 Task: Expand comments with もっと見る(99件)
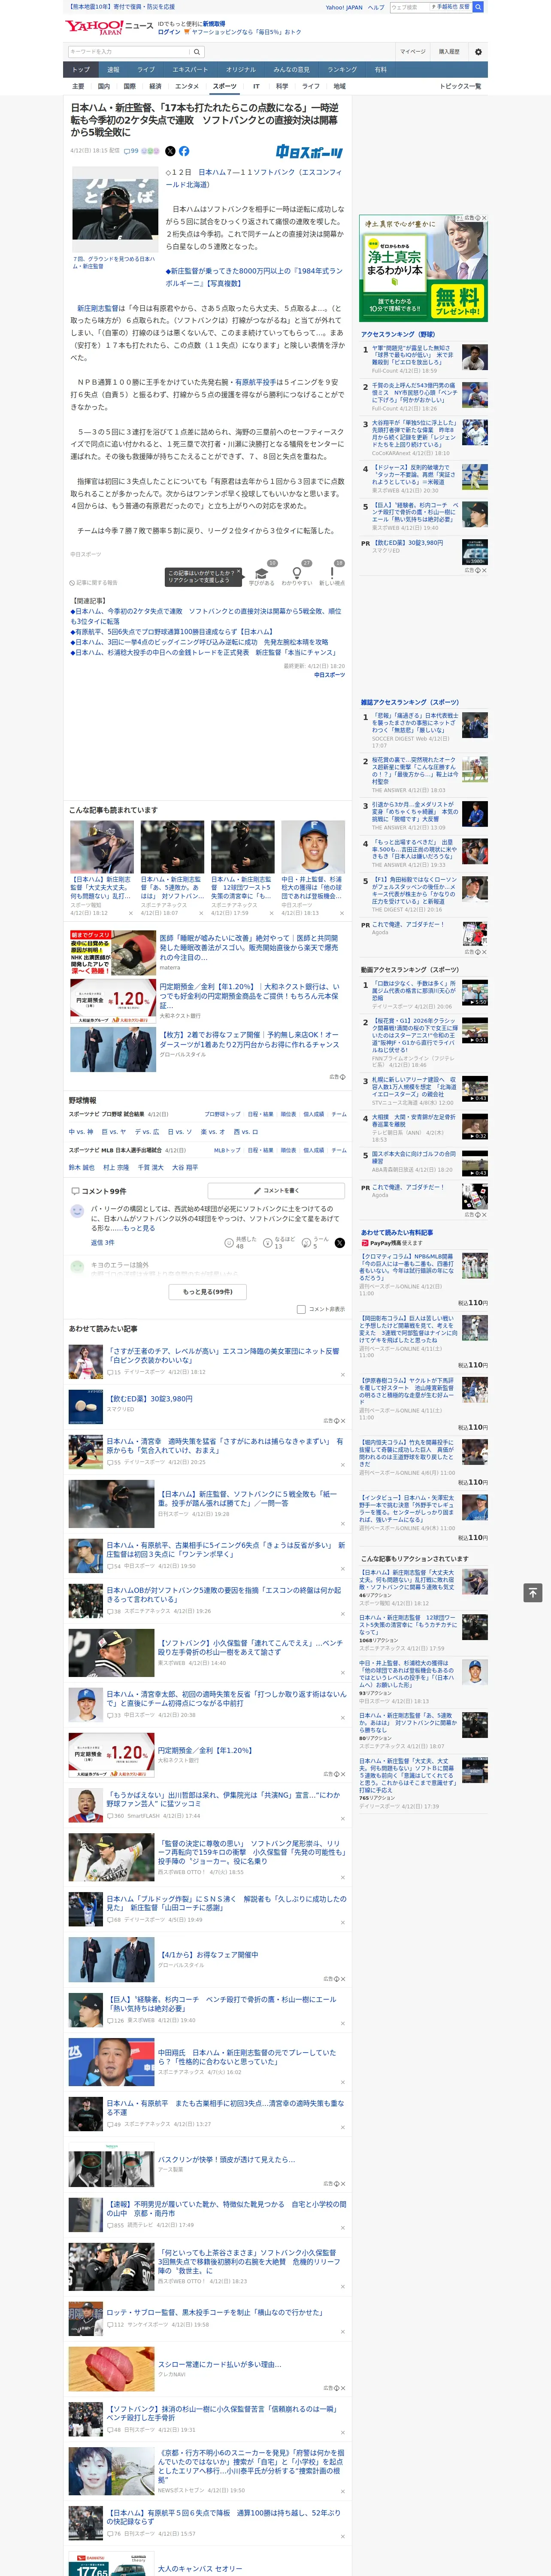208,1292
